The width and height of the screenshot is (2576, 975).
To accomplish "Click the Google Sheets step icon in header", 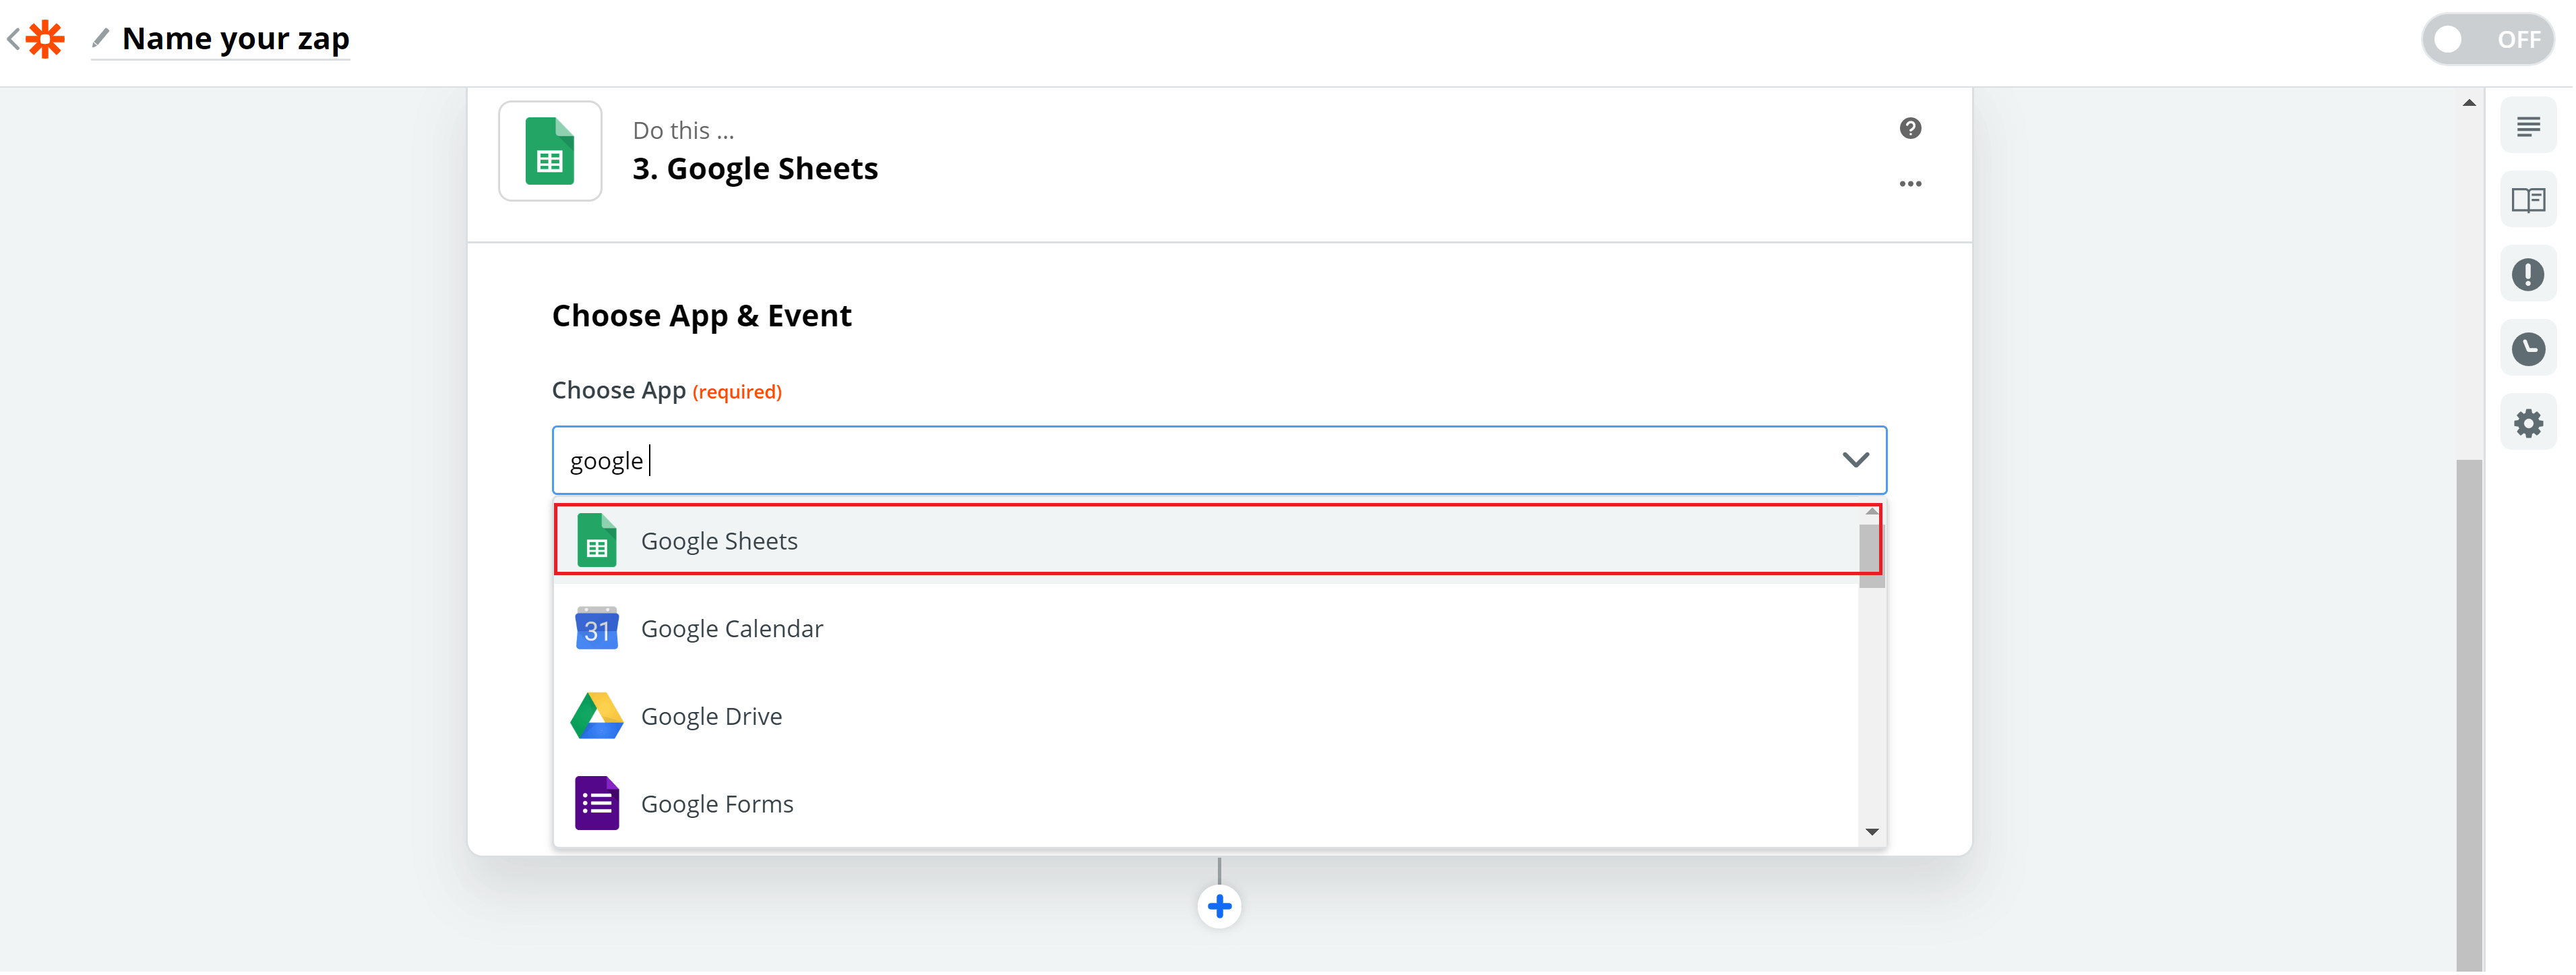I will coord(550,151).
